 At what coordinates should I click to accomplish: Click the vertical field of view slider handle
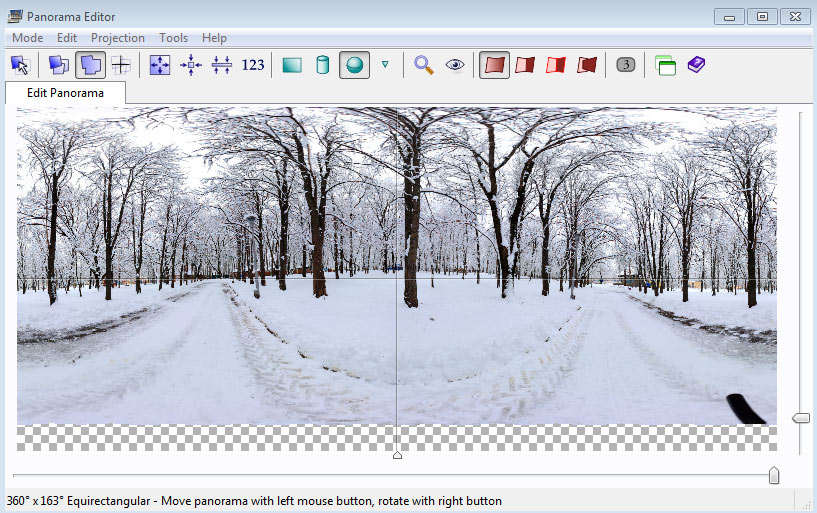(x=801, y=418)
